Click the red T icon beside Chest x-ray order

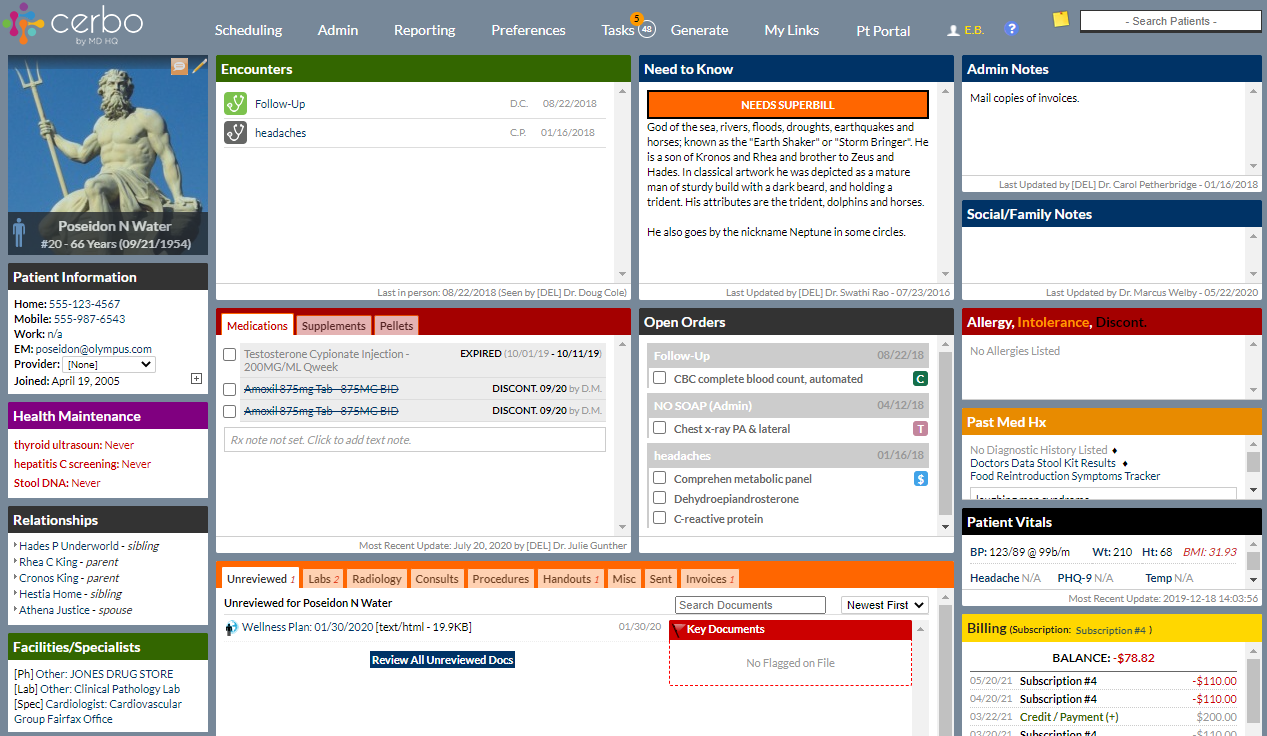pos(921,426)
